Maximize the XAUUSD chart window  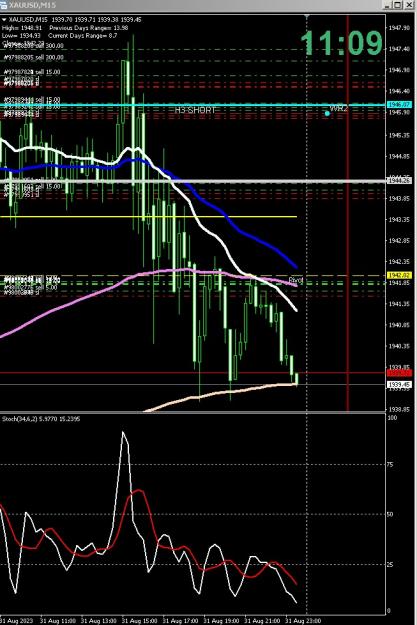coord(398,5)
